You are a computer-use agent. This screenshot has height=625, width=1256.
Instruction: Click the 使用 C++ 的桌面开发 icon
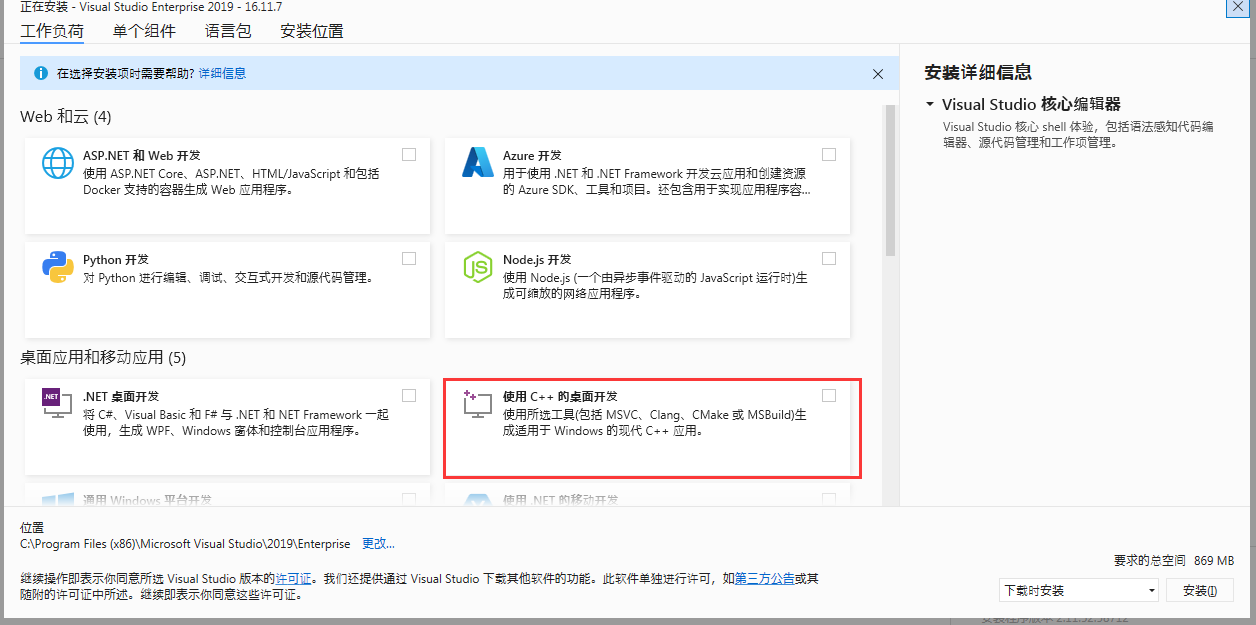point(478,404)
